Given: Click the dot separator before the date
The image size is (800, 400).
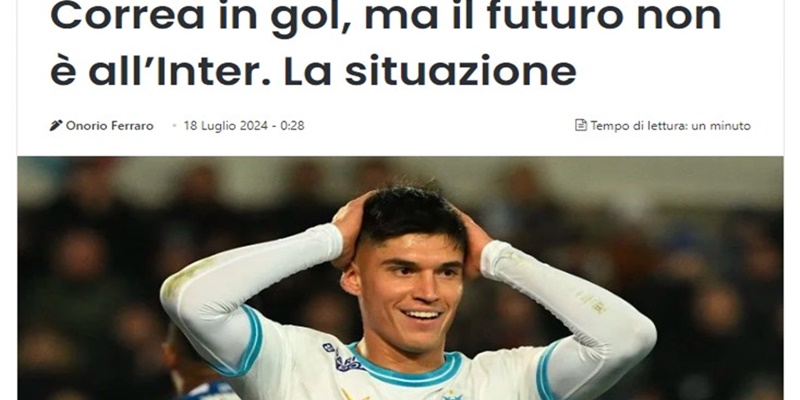Looking at the screenshot, I should [x=174, y=126].
